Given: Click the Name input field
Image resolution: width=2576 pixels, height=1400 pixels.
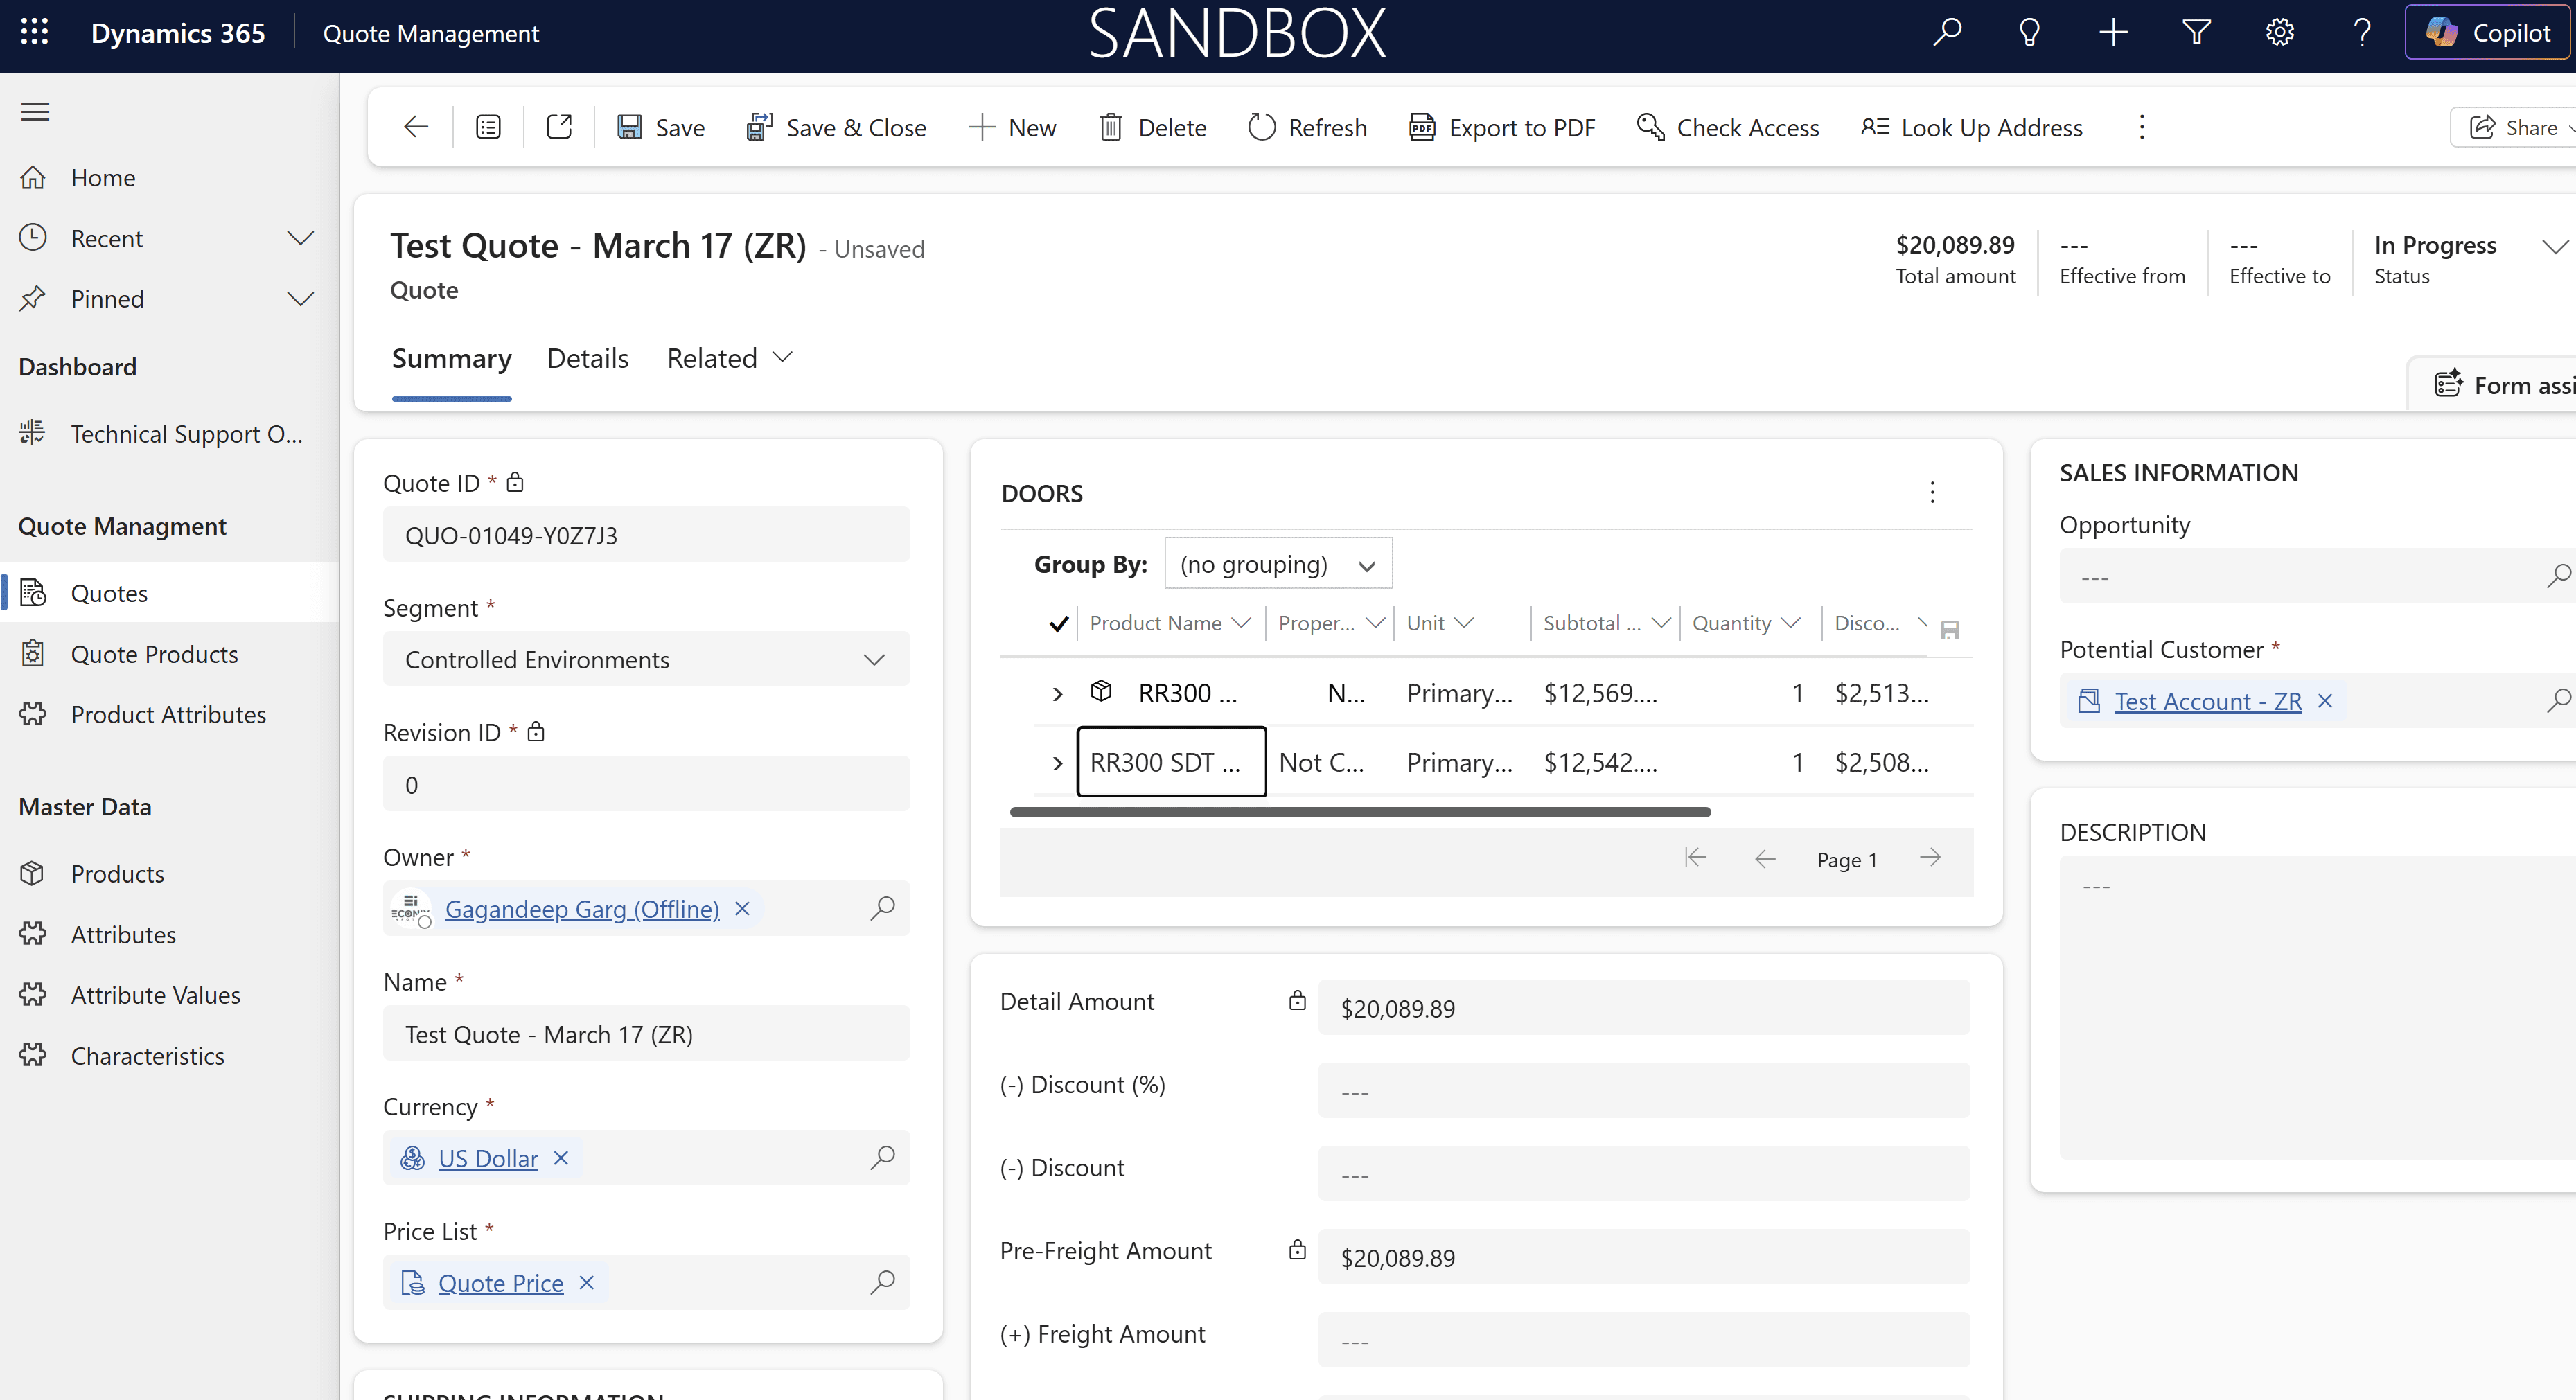Looking at the screenshot, I should [646, 1033].
